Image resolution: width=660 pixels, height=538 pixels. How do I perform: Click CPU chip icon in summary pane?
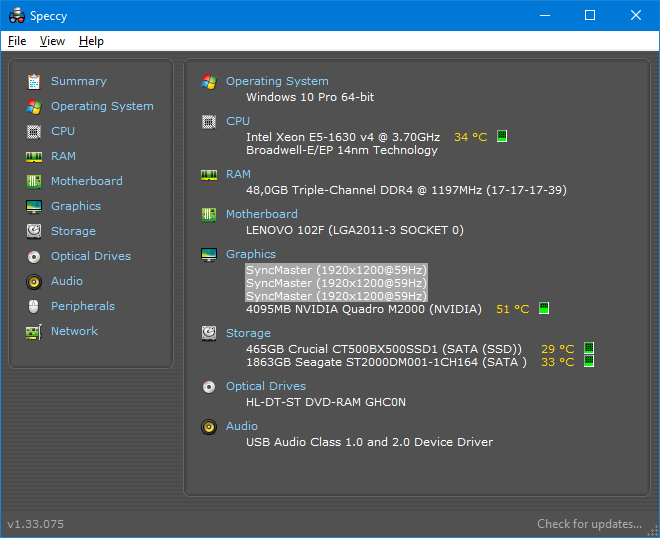[x=209, y=122]
